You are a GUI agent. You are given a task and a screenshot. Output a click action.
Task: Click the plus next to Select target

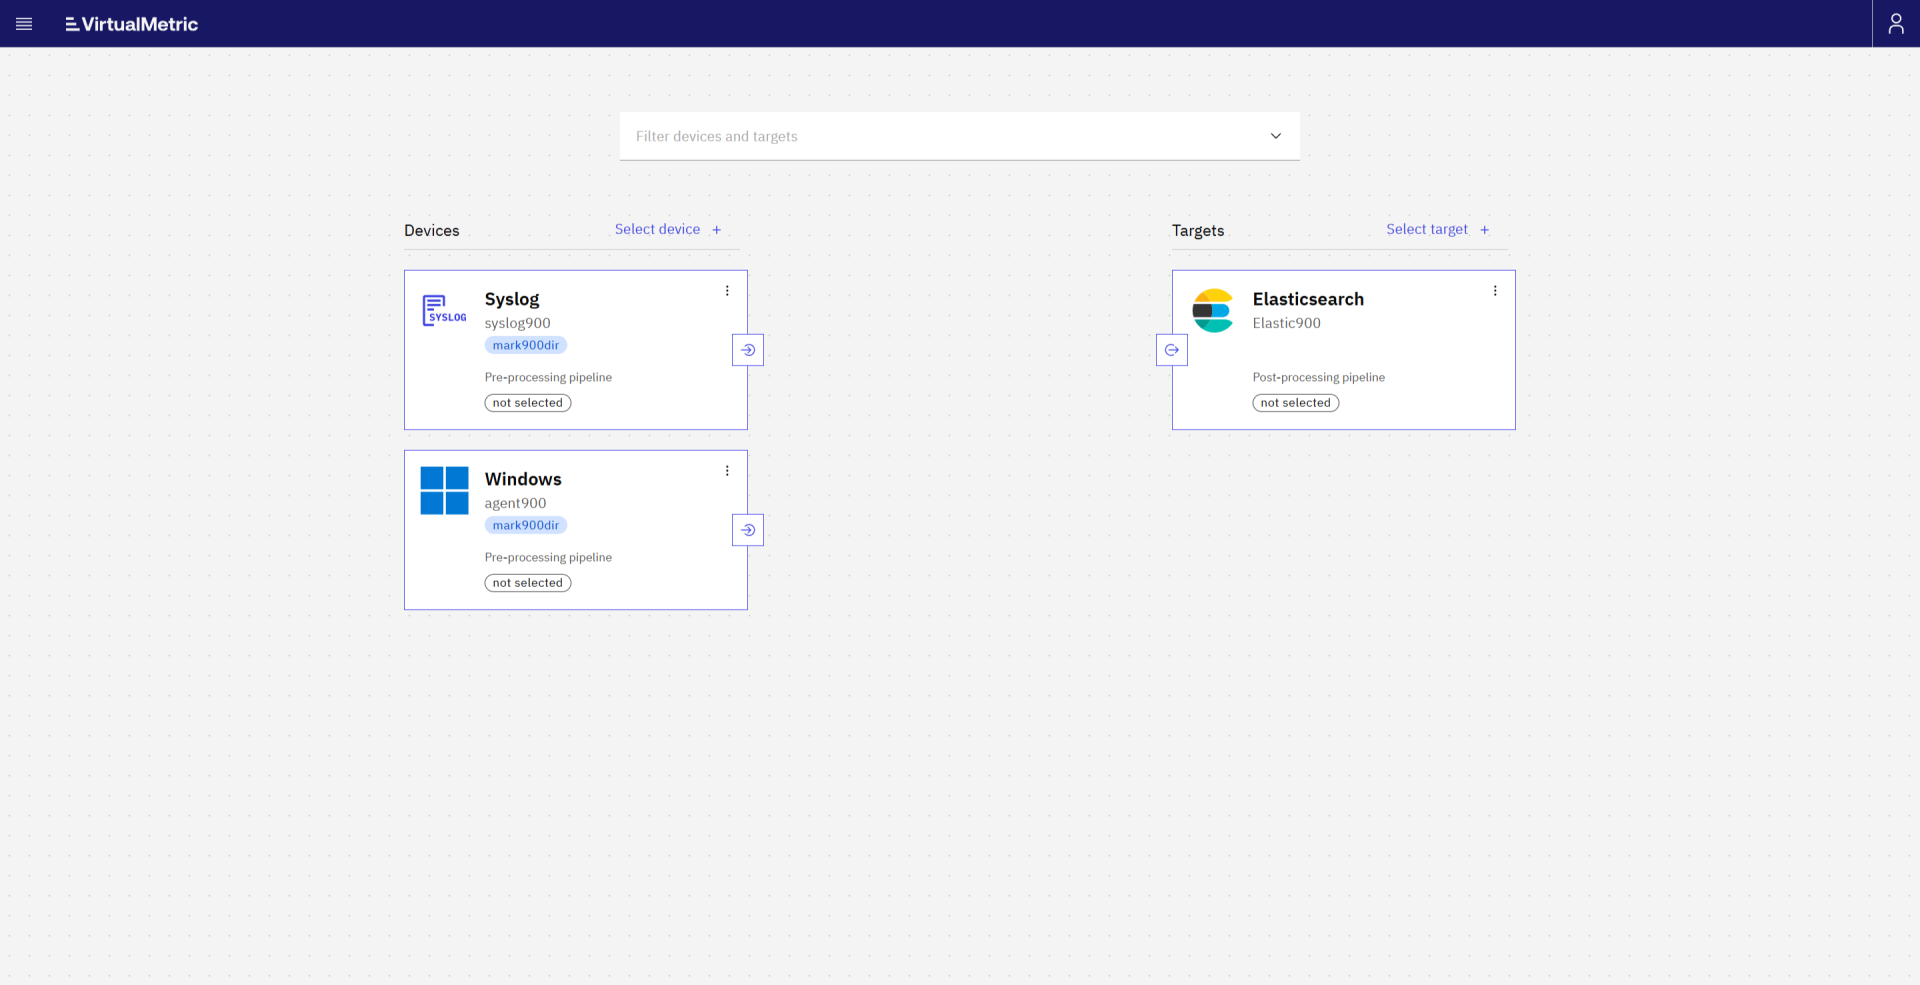tap(1484, 229)
